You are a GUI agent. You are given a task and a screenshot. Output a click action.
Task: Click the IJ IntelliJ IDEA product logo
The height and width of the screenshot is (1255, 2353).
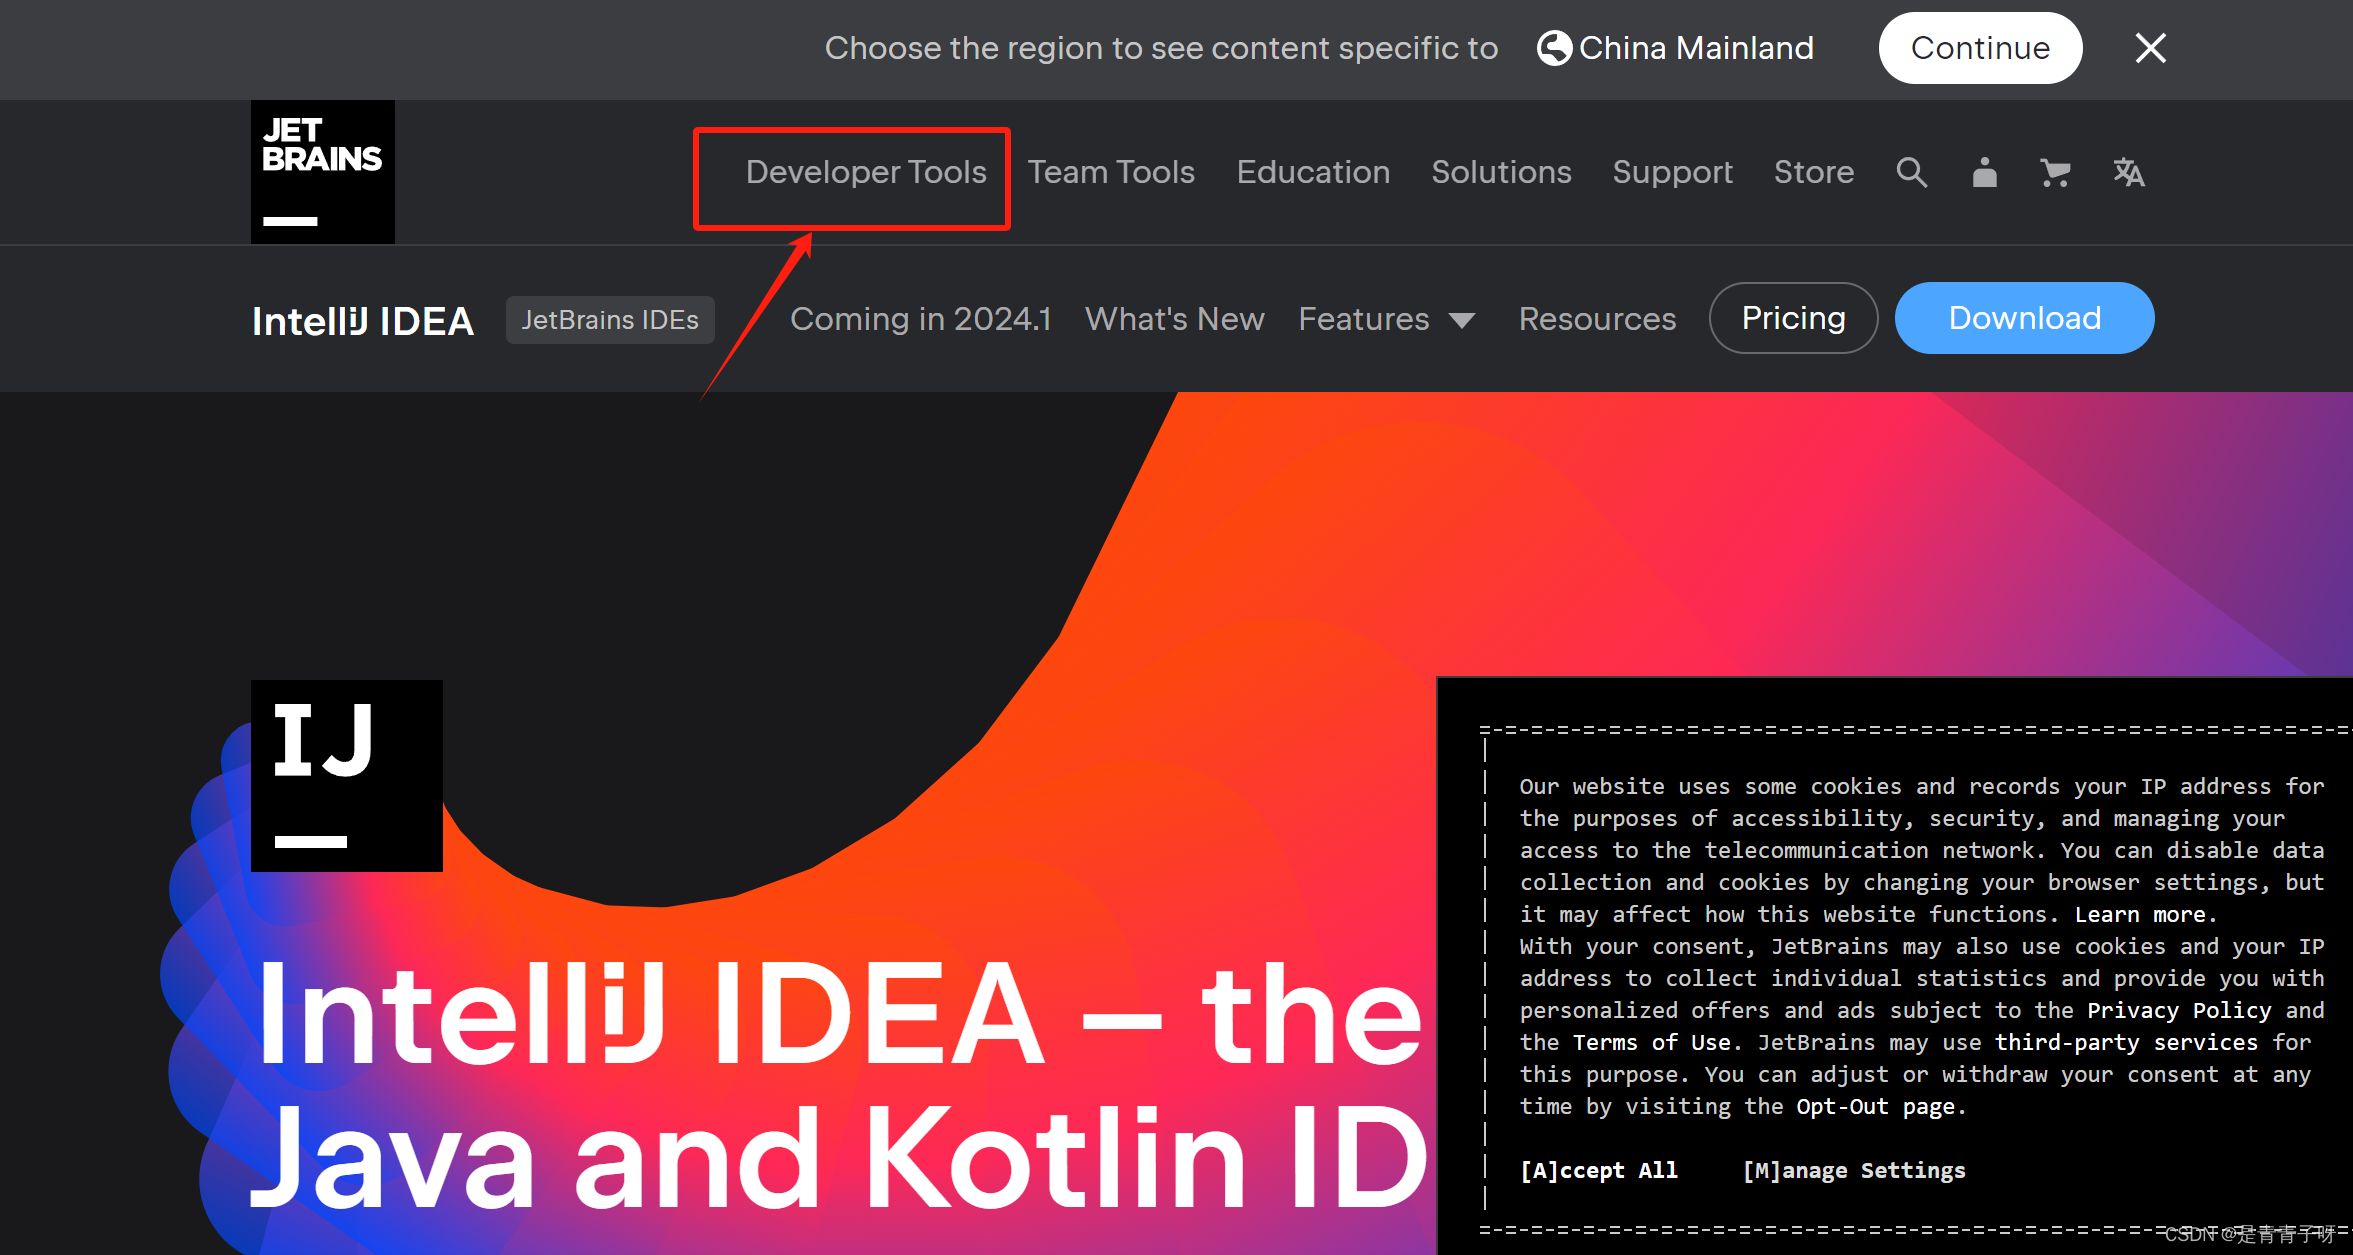pyautogui.click(x=346, y=775)
